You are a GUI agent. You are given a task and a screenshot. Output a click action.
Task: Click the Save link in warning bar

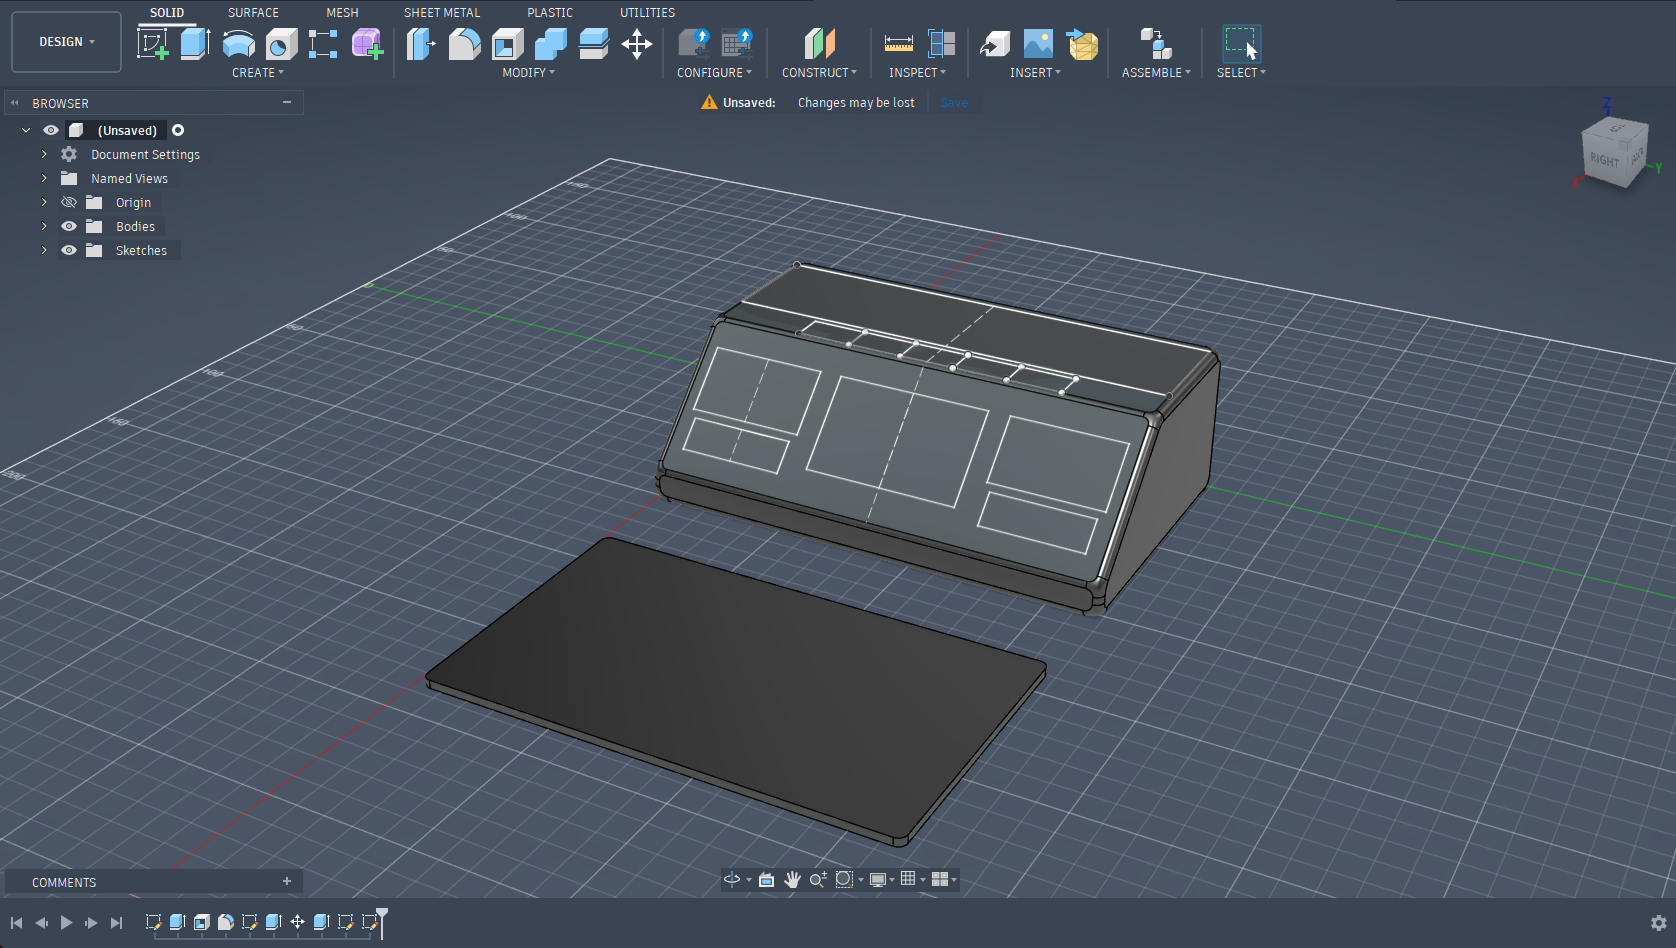point(954,103)
